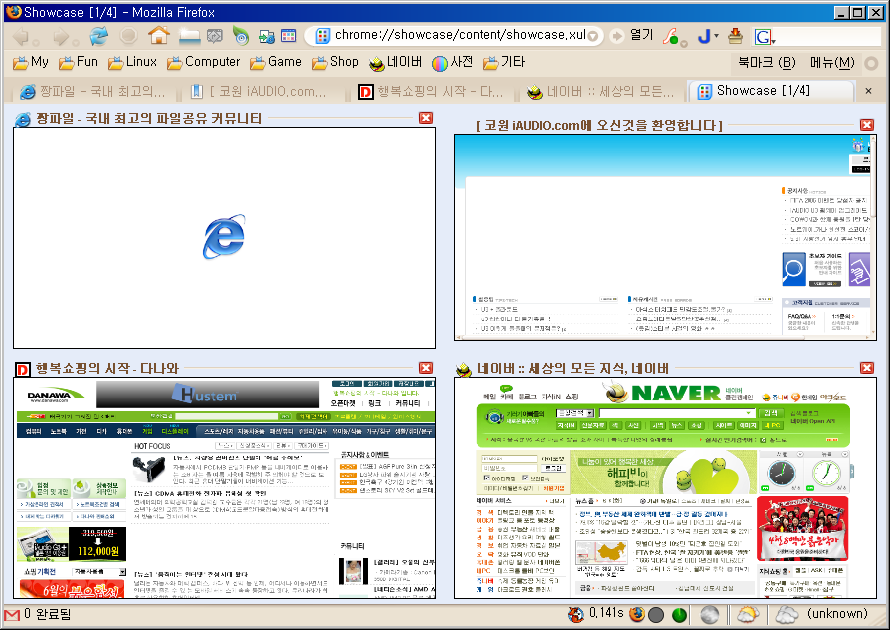Open the search engine selector dropdown arrow

[x=773, y=41]
